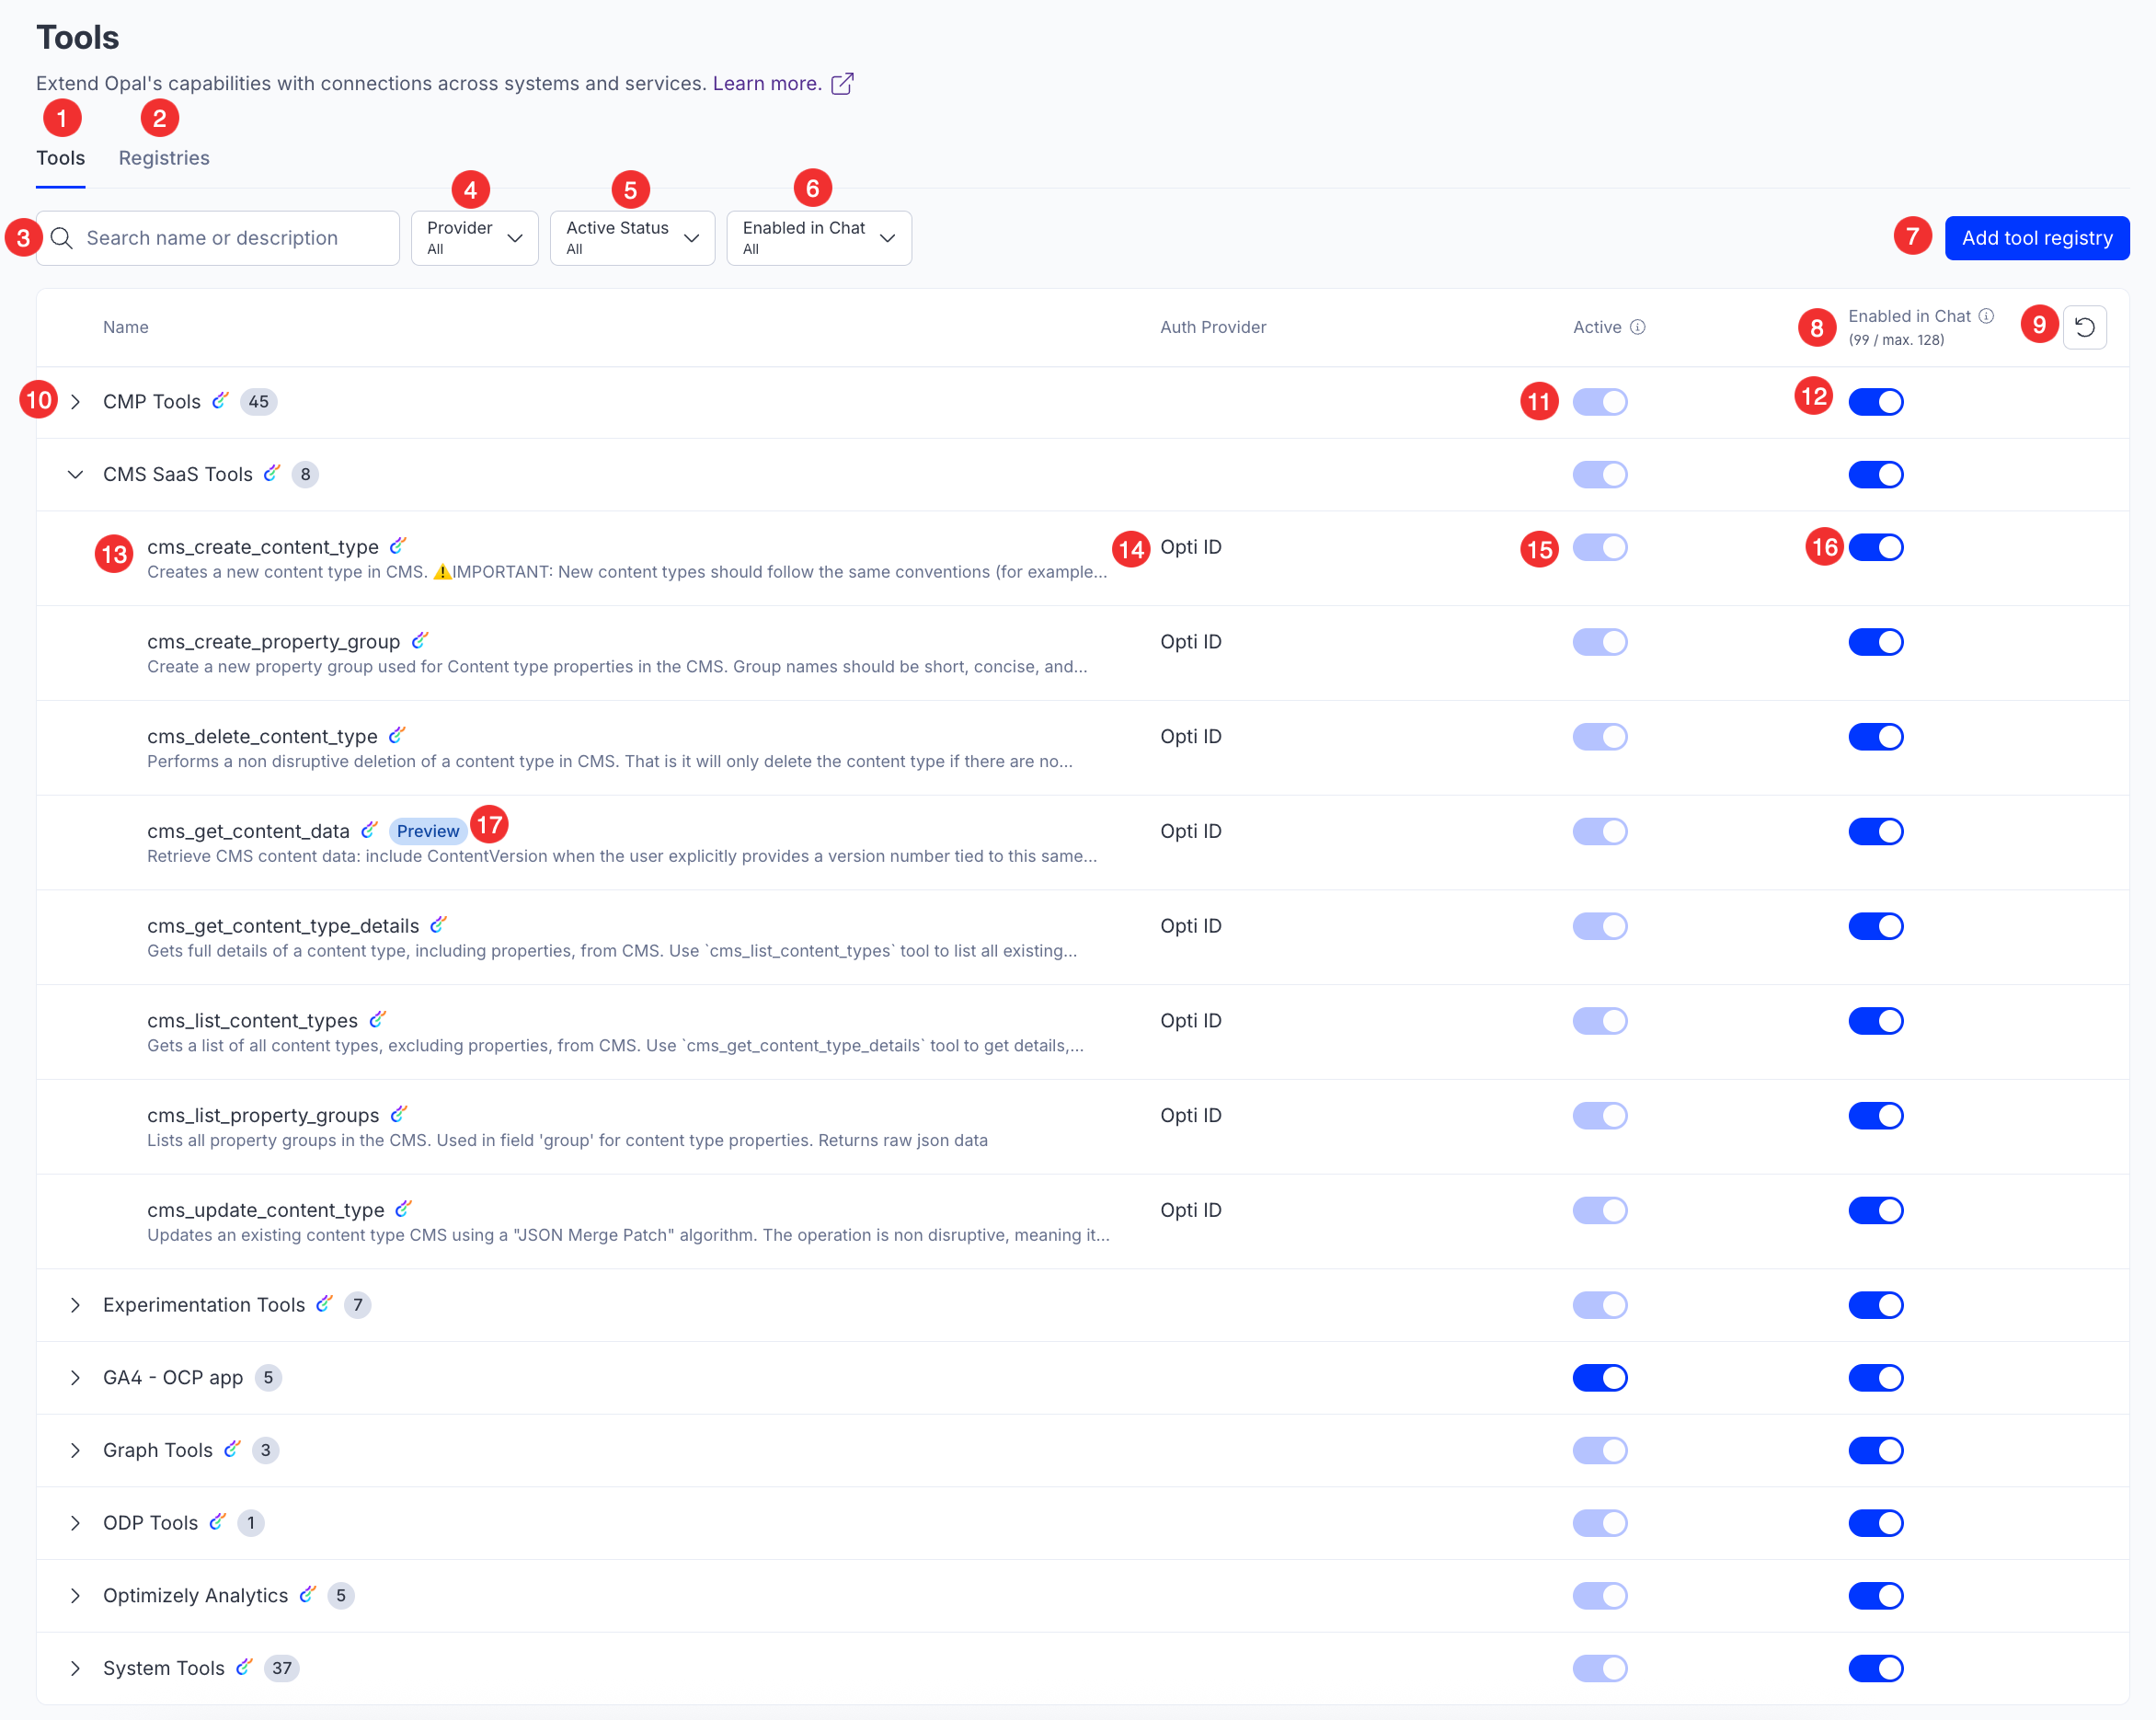Disable Enabled in Chat for CMP Tools
2156x1720 pixels.
click(1875, 402)
